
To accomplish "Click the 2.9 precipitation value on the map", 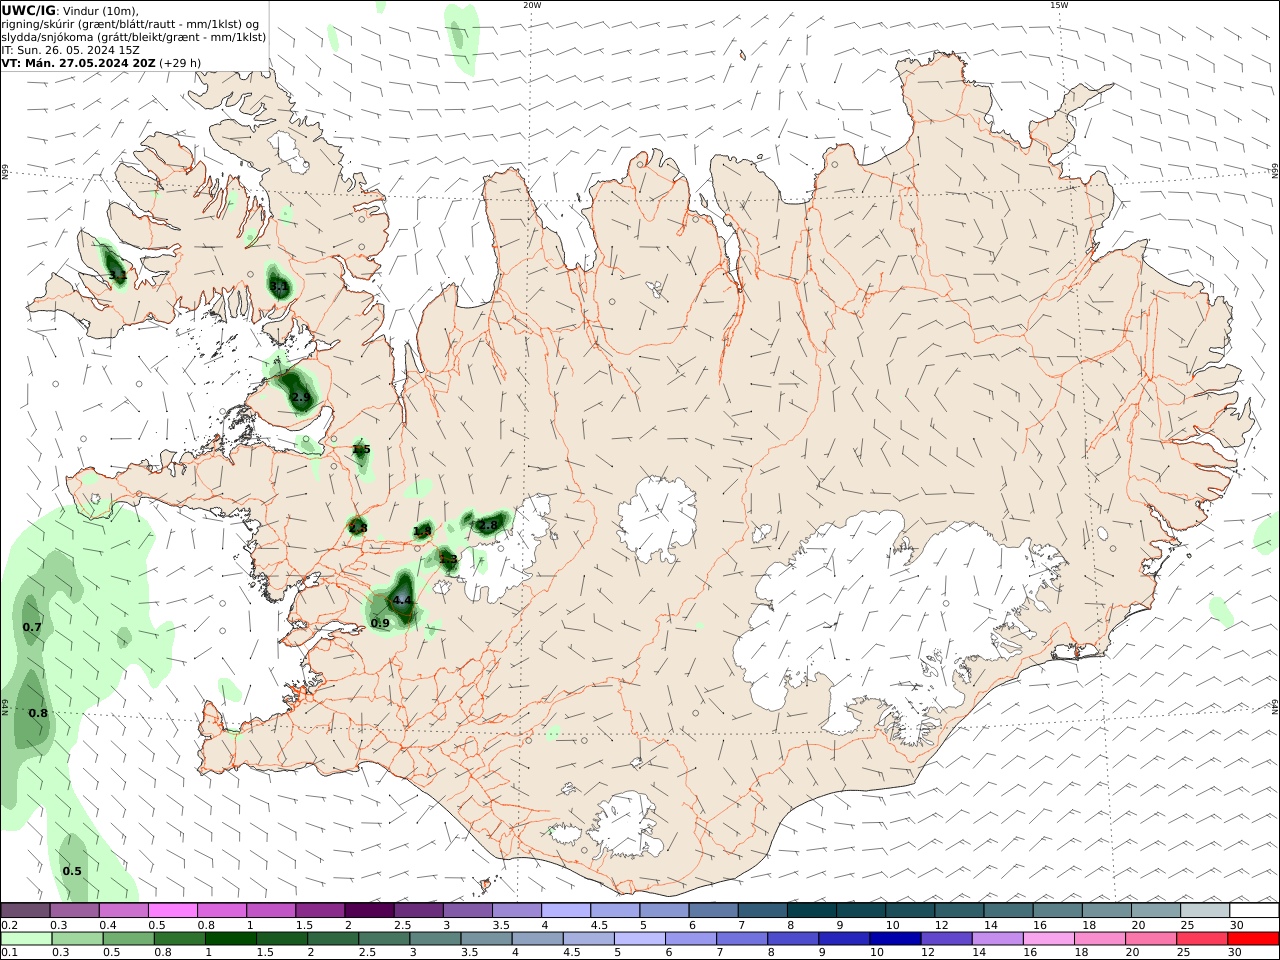I will [x=300, y=397].
